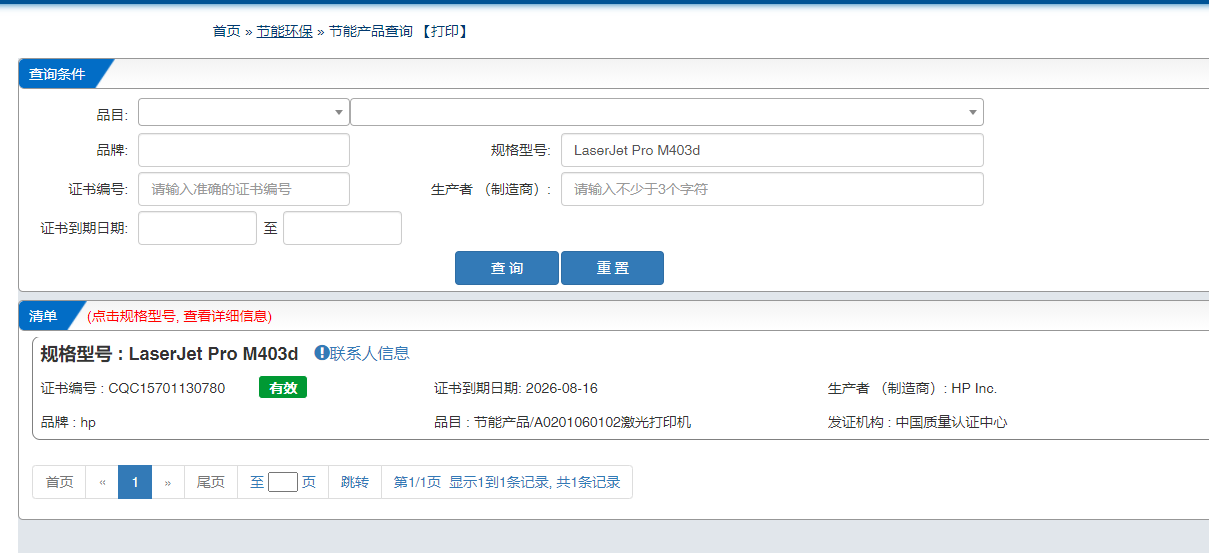Viewport: 1209px width, 553px height.
Task: Click 节能产品/A0201060102激光打印机 category text
Action: [582, 422]
